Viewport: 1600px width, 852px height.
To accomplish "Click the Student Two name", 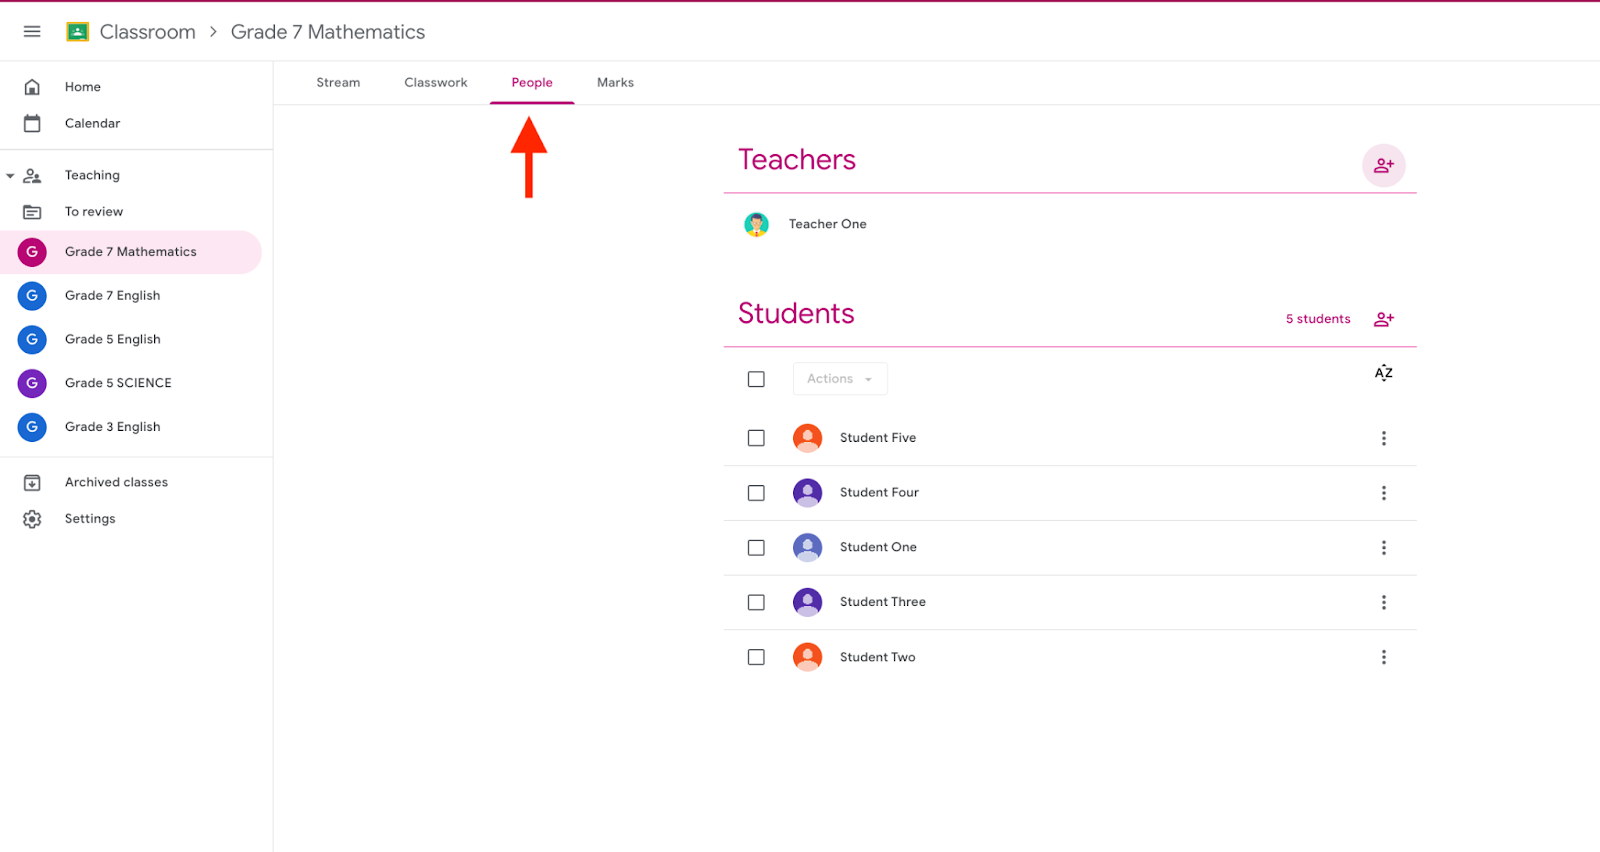I will 878,657.
